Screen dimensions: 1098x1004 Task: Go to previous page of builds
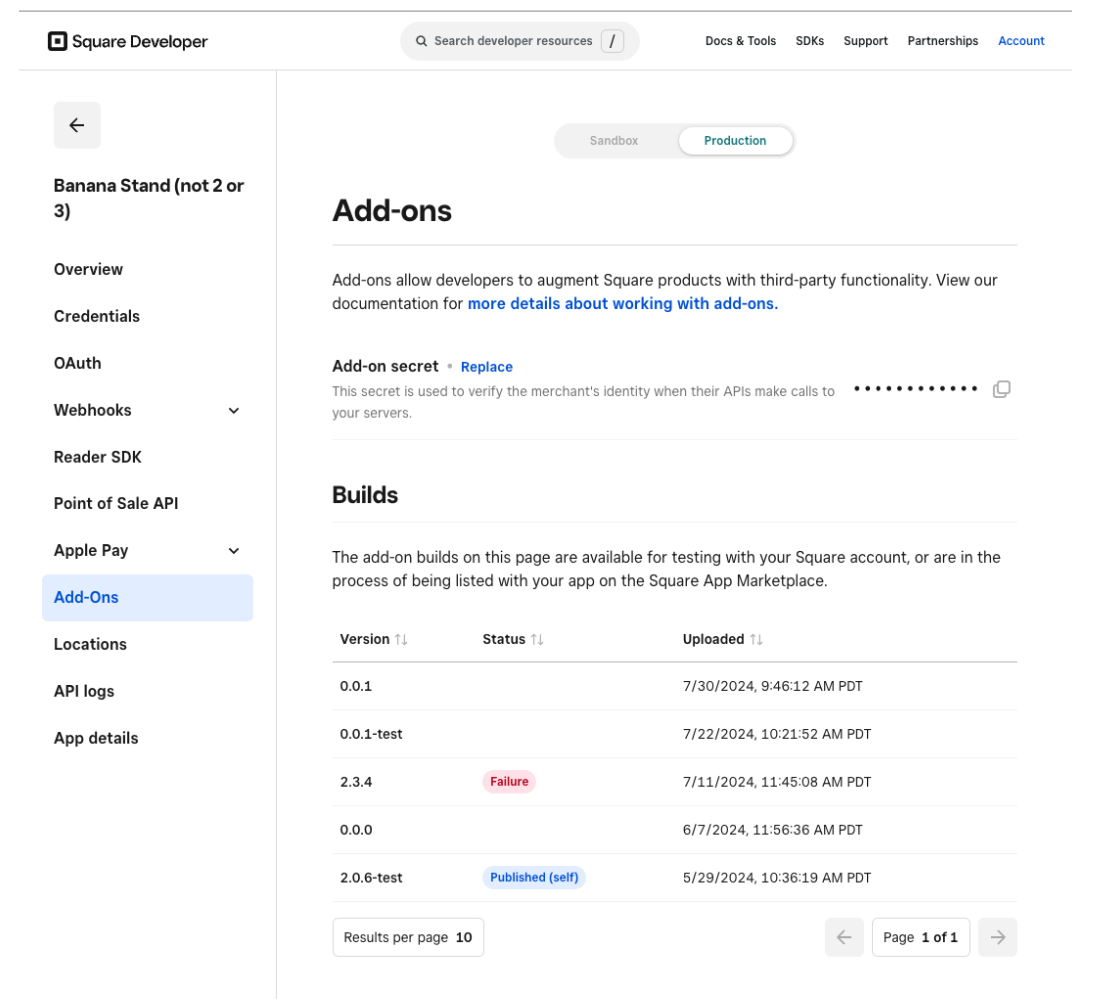(x=845, y=937)
